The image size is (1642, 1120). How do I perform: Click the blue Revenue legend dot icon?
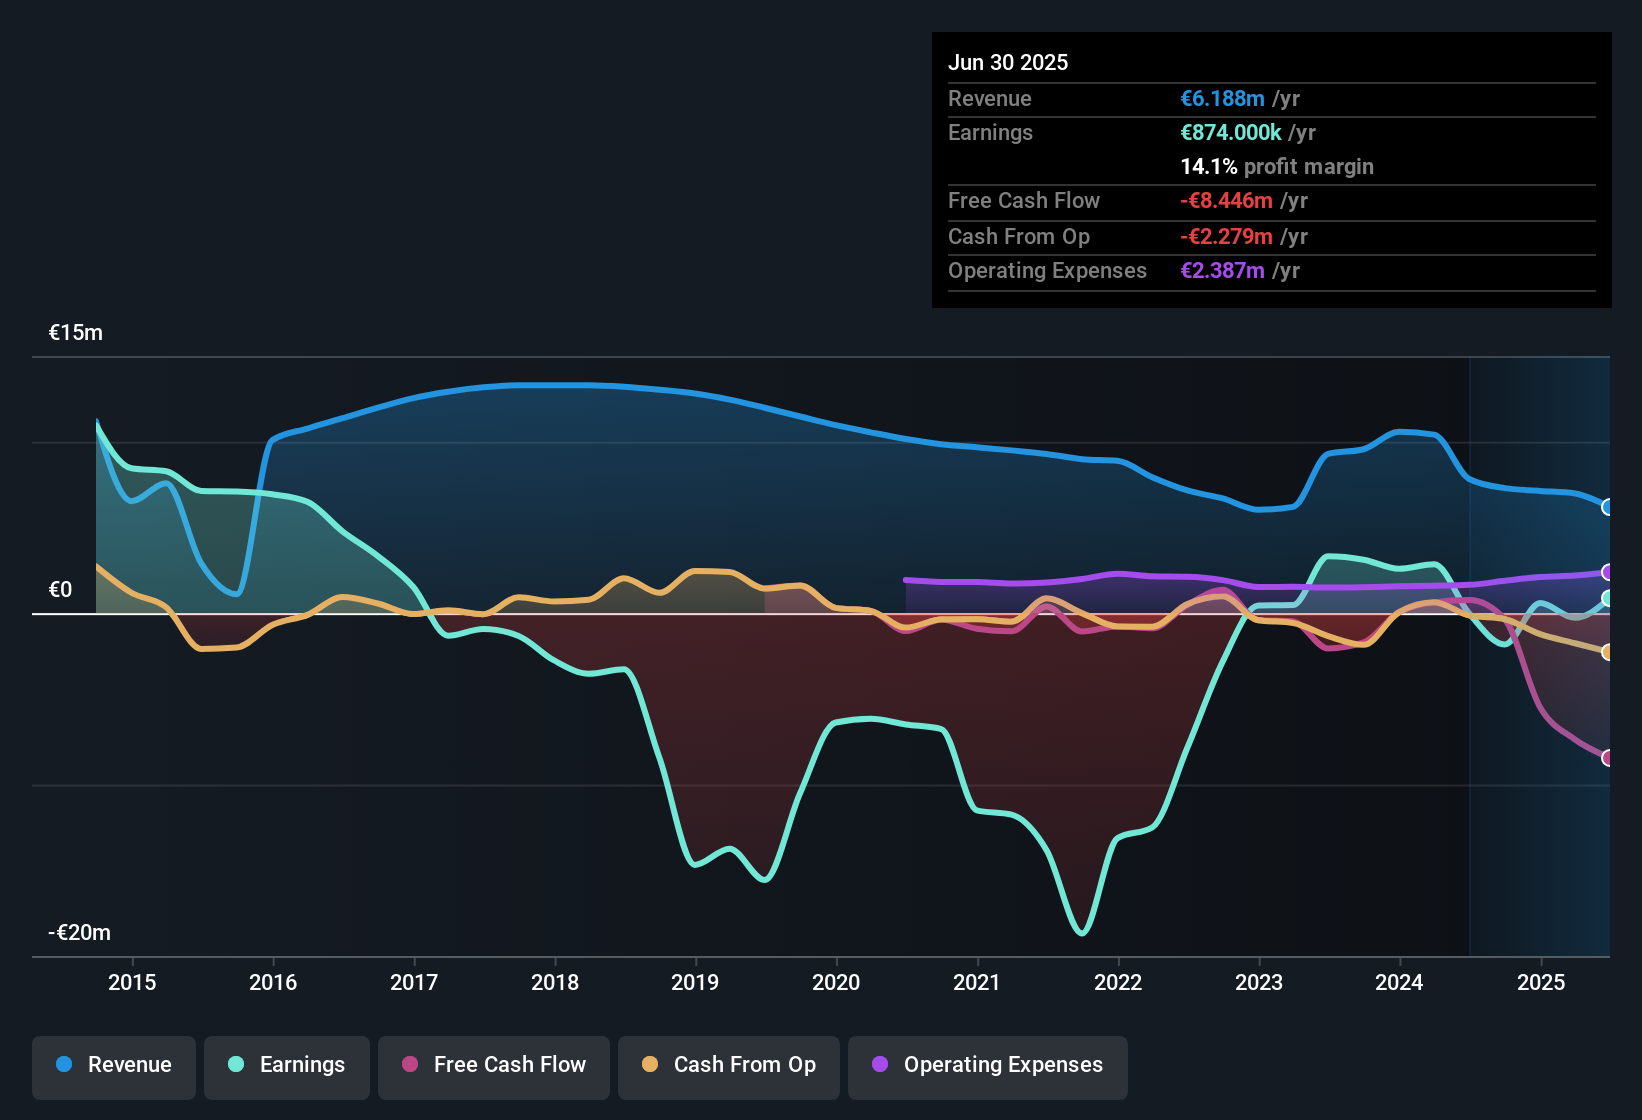click(x=62, y=1065)
